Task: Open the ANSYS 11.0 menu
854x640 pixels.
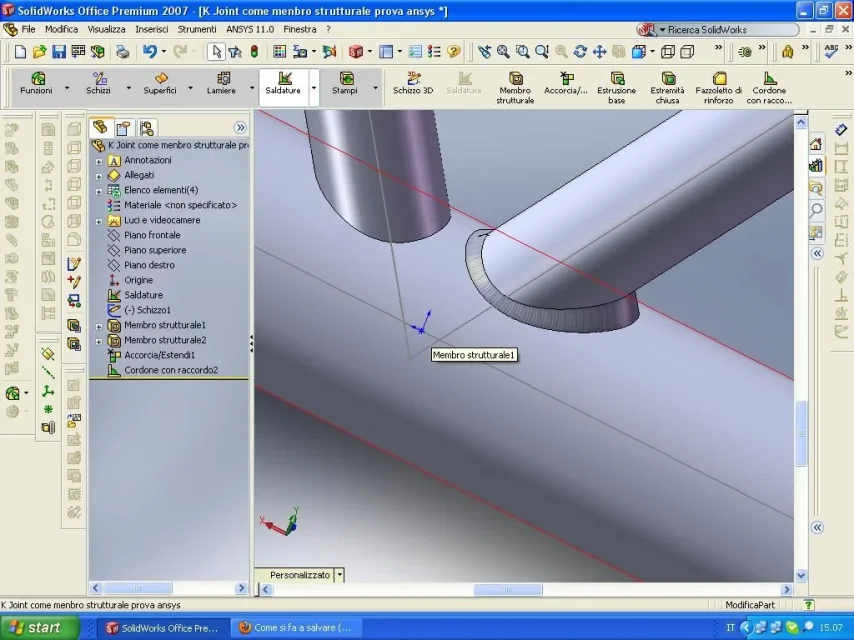Action: point(250,29)
